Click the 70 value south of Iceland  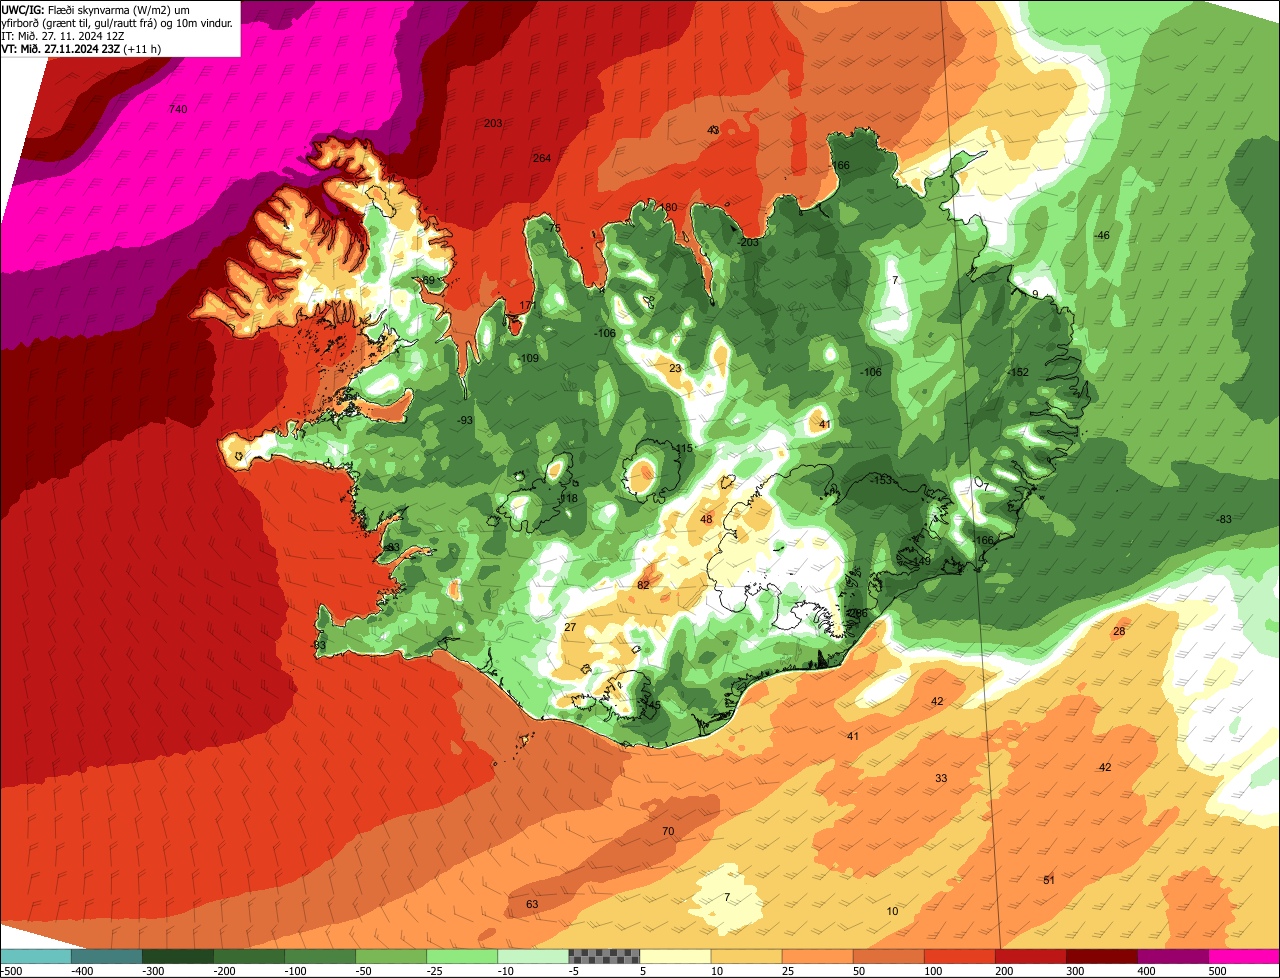click(x=668, y=831)
